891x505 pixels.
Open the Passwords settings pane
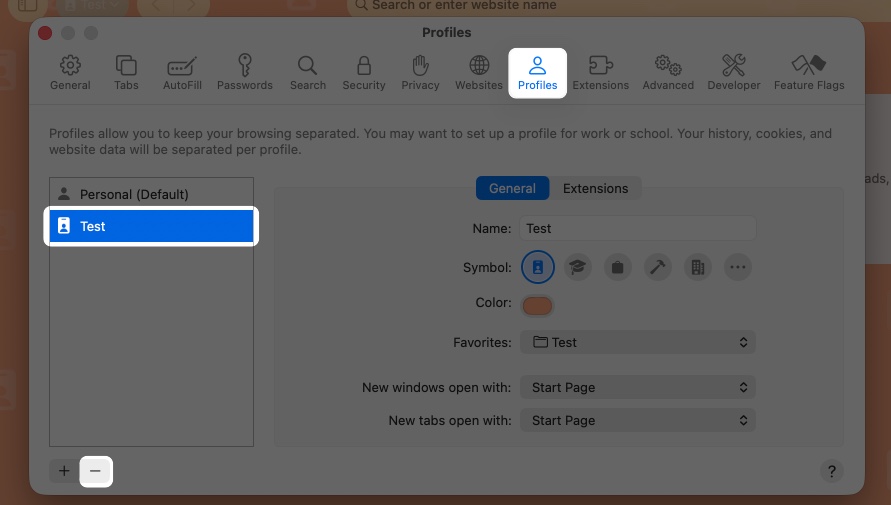coord(245,73)
